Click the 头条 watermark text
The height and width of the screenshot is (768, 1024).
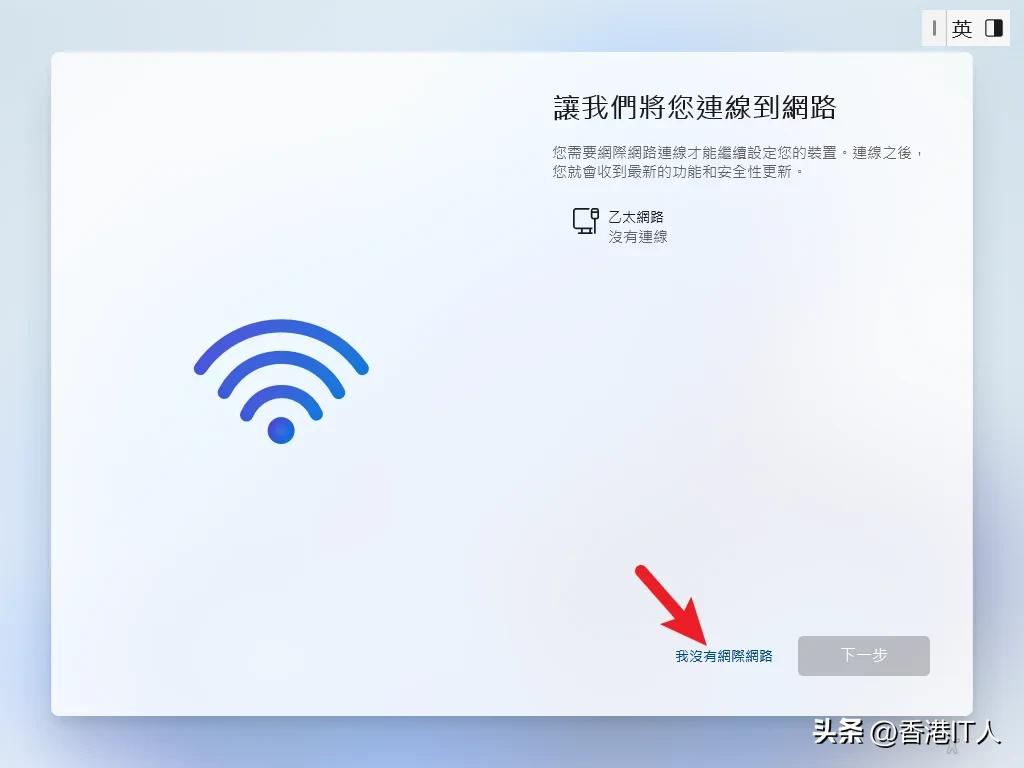(839, 731)
